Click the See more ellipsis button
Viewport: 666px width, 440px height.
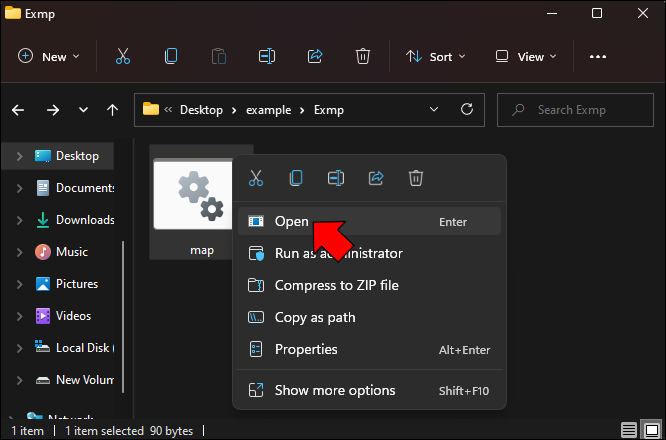(598, 57)
